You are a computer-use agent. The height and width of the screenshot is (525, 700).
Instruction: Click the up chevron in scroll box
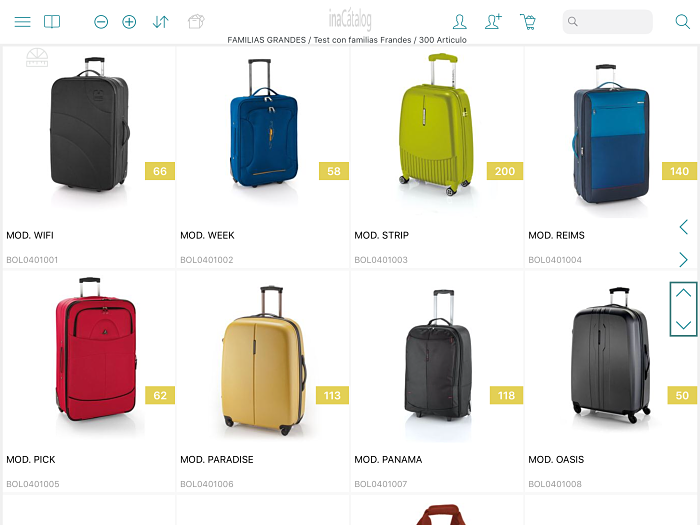[683, 293]
